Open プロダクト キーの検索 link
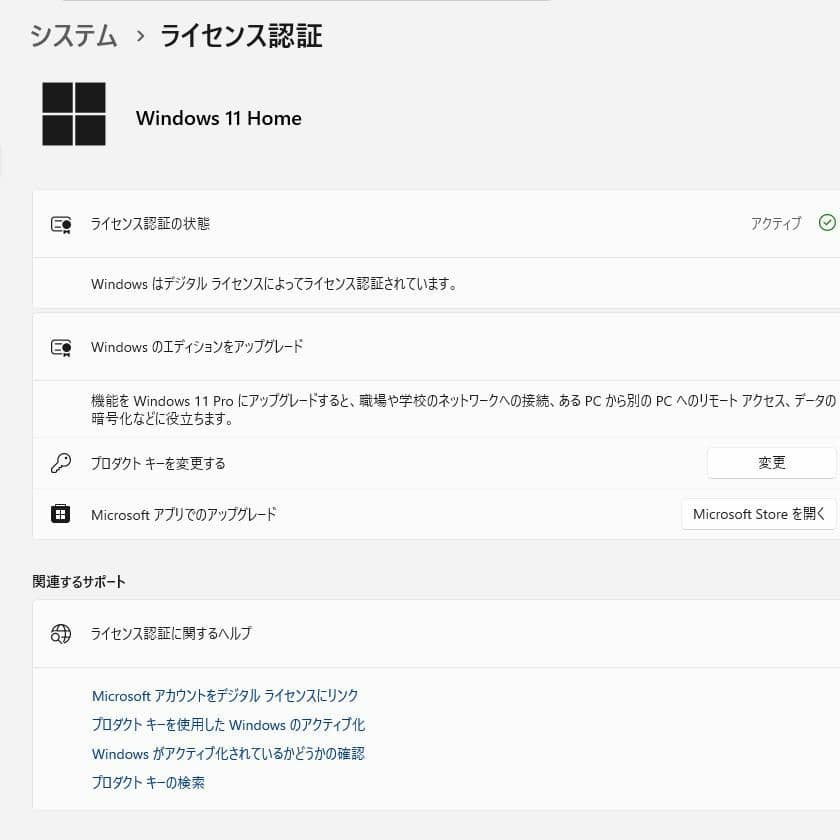Screen dimensions: 840x840 click(x=148, y=783)
